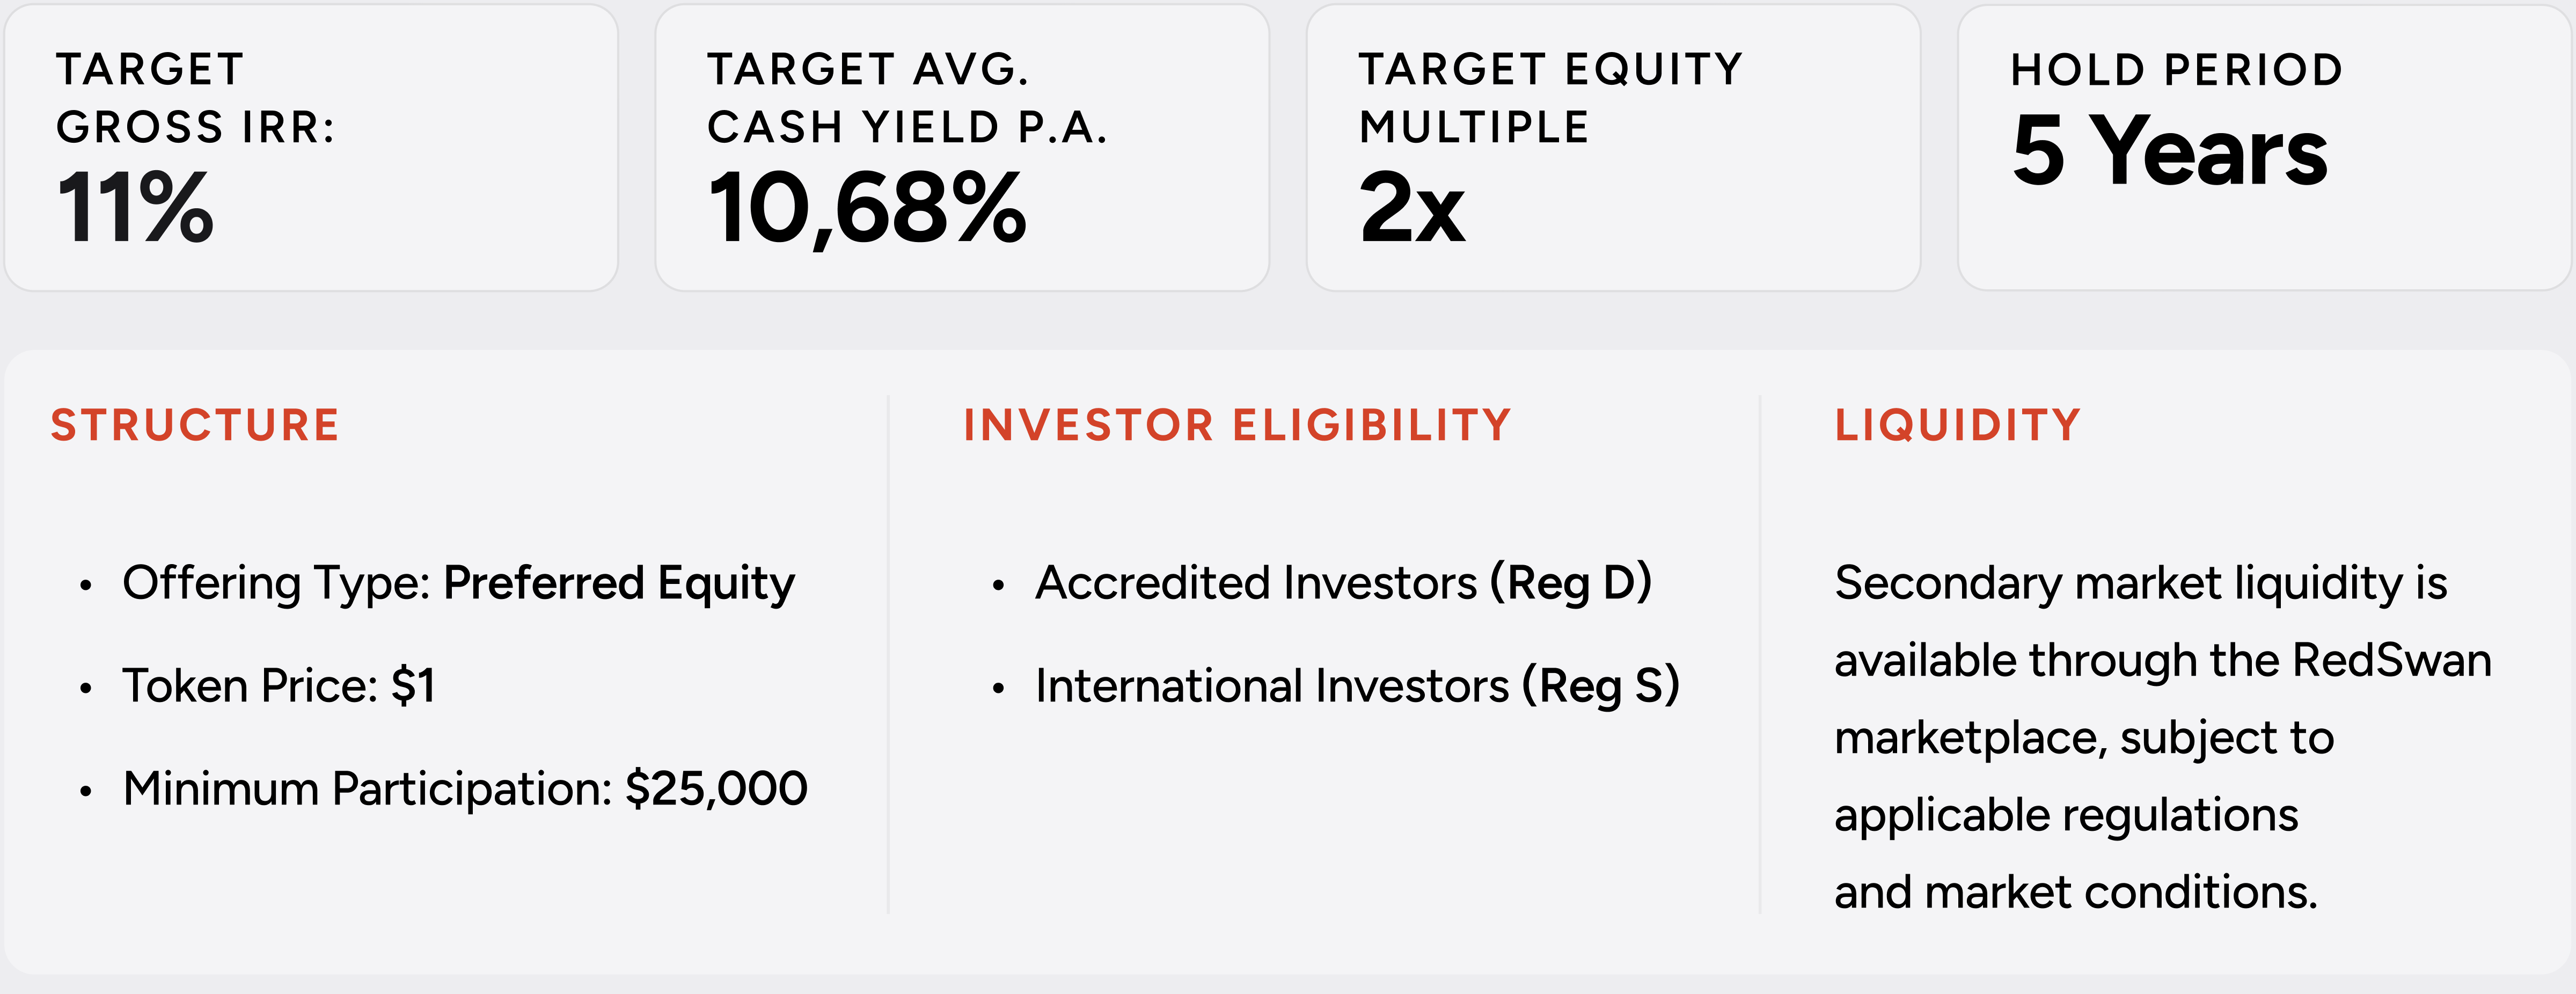Click the LIQUIDITY section heading
The image size is (2576, 994).
coord(1958,425)
